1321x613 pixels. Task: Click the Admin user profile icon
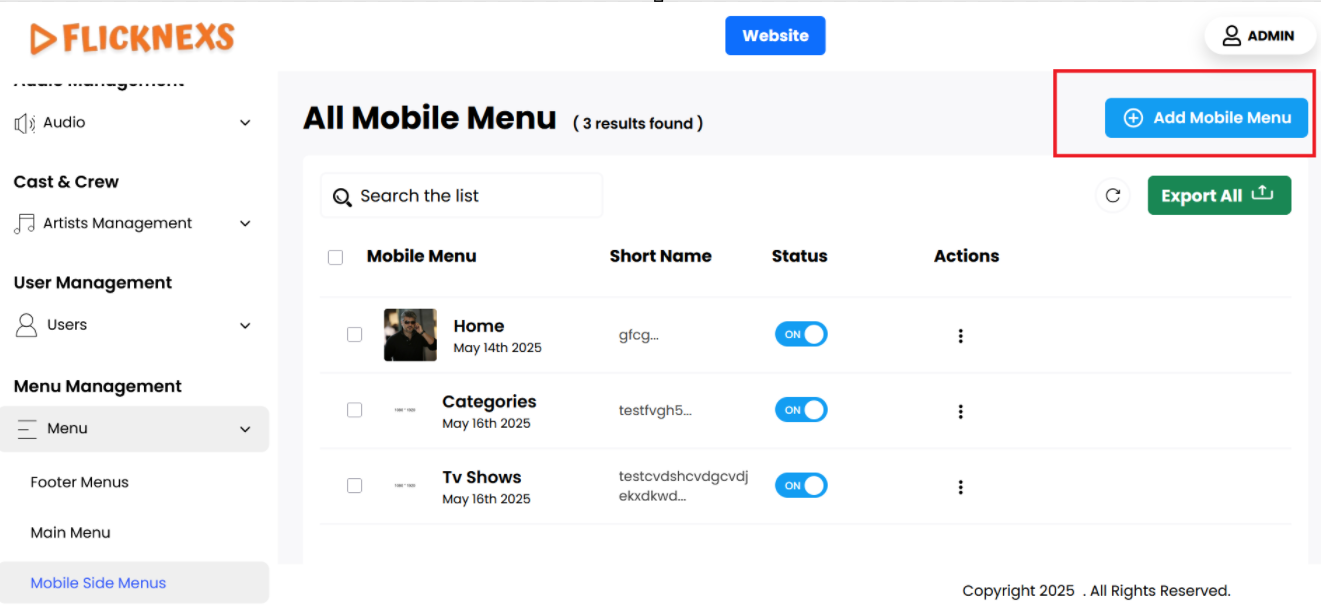1231,36
